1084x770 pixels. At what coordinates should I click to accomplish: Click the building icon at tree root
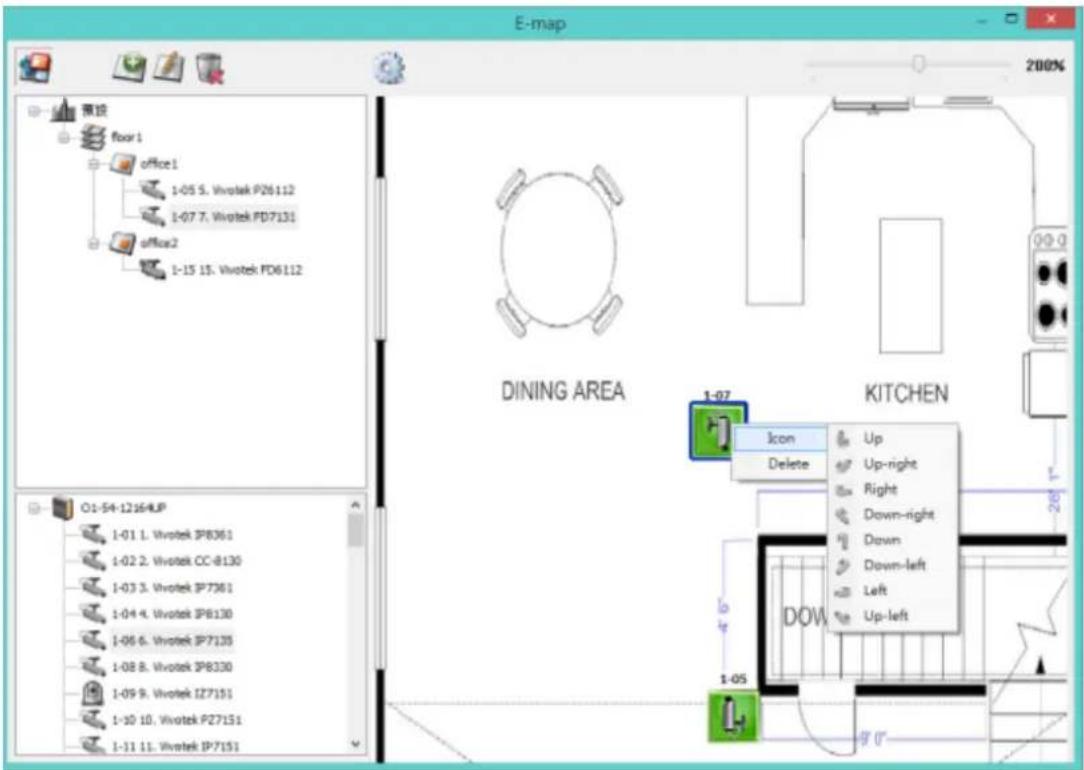click(64, 110)
